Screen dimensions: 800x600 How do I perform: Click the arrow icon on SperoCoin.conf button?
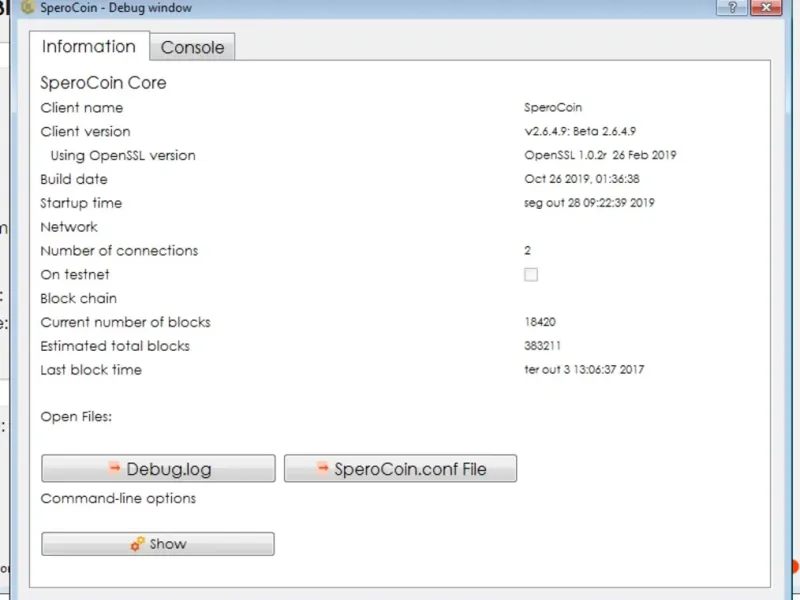pos(323,467)
